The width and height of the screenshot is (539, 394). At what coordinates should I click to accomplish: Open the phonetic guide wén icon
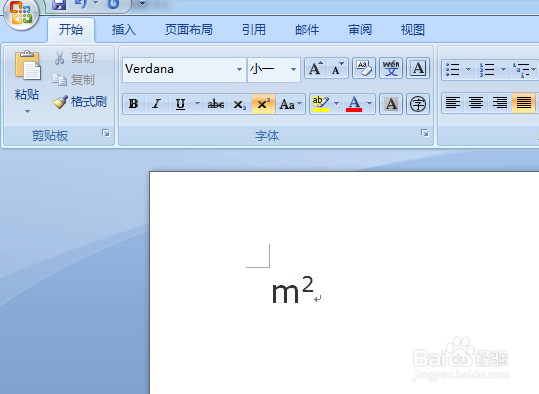[391, 68]
